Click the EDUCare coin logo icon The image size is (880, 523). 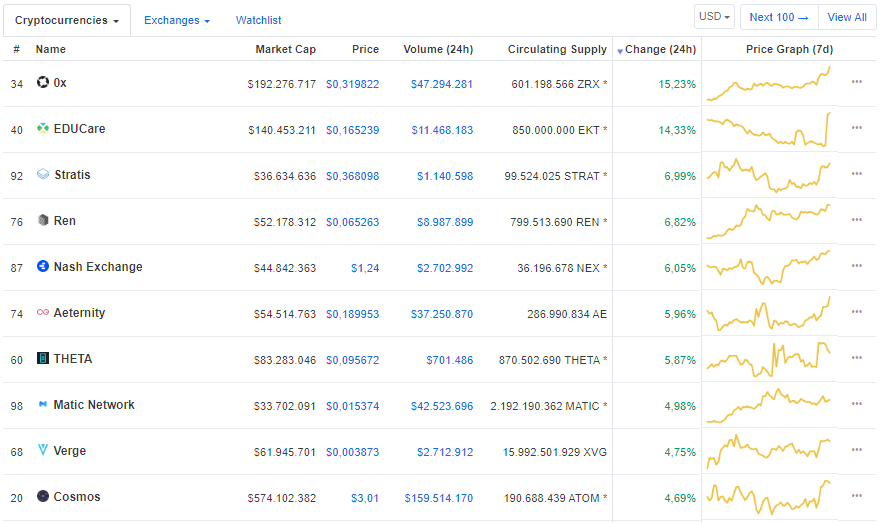[x=43, y=129]
